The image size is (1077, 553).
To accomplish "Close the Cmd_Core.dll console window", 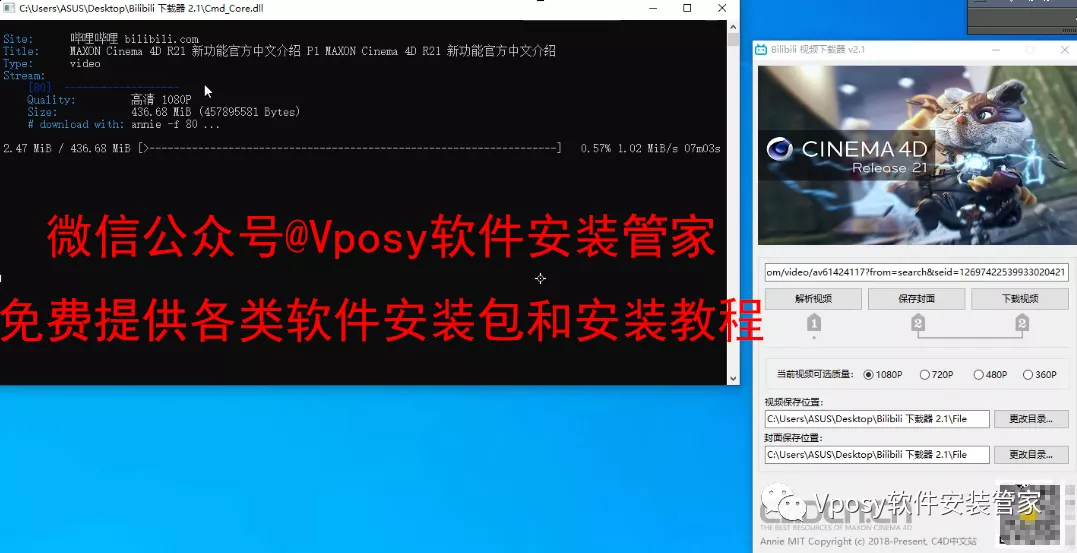I will (722, 8).
